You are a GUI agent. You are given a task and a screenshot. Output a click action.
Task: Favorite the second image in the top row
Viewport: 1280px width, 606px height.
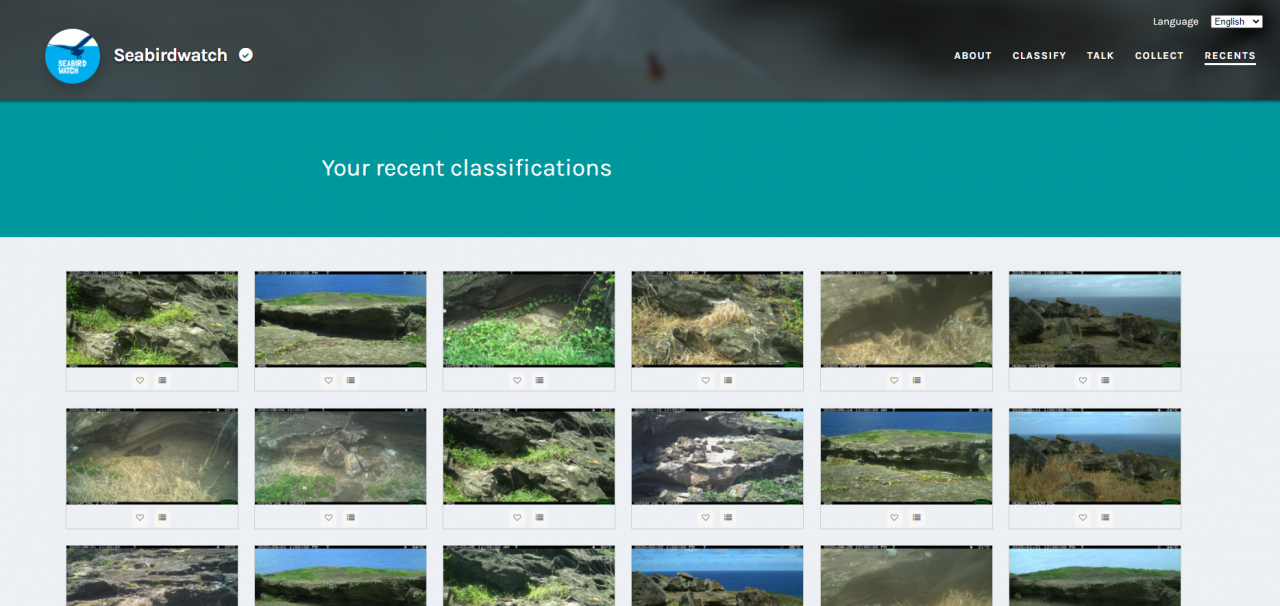(328, 380)
